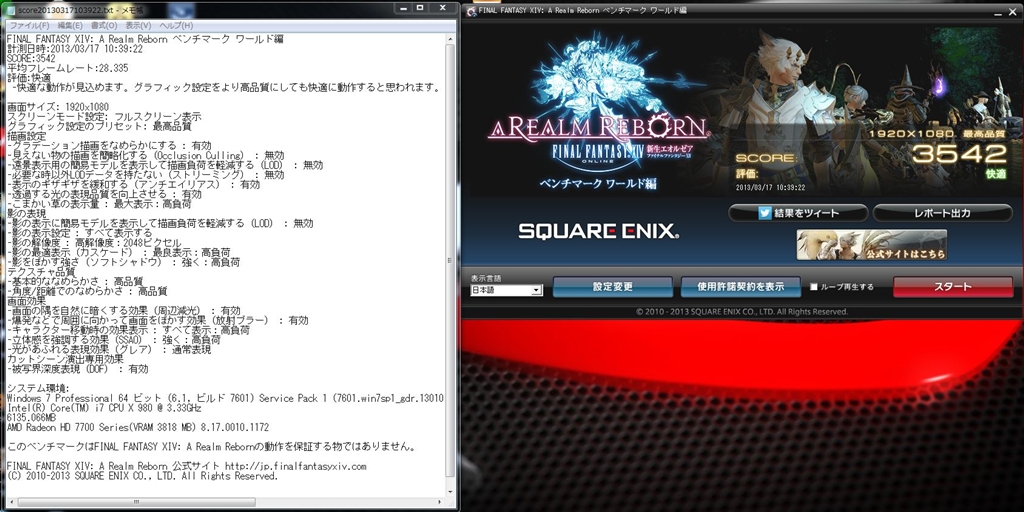Image resolution: width=1024 pixels, height=512 pixels.
Task: Open the ヘルプ(H) menu in Notepad
Action: click(176, 25)
